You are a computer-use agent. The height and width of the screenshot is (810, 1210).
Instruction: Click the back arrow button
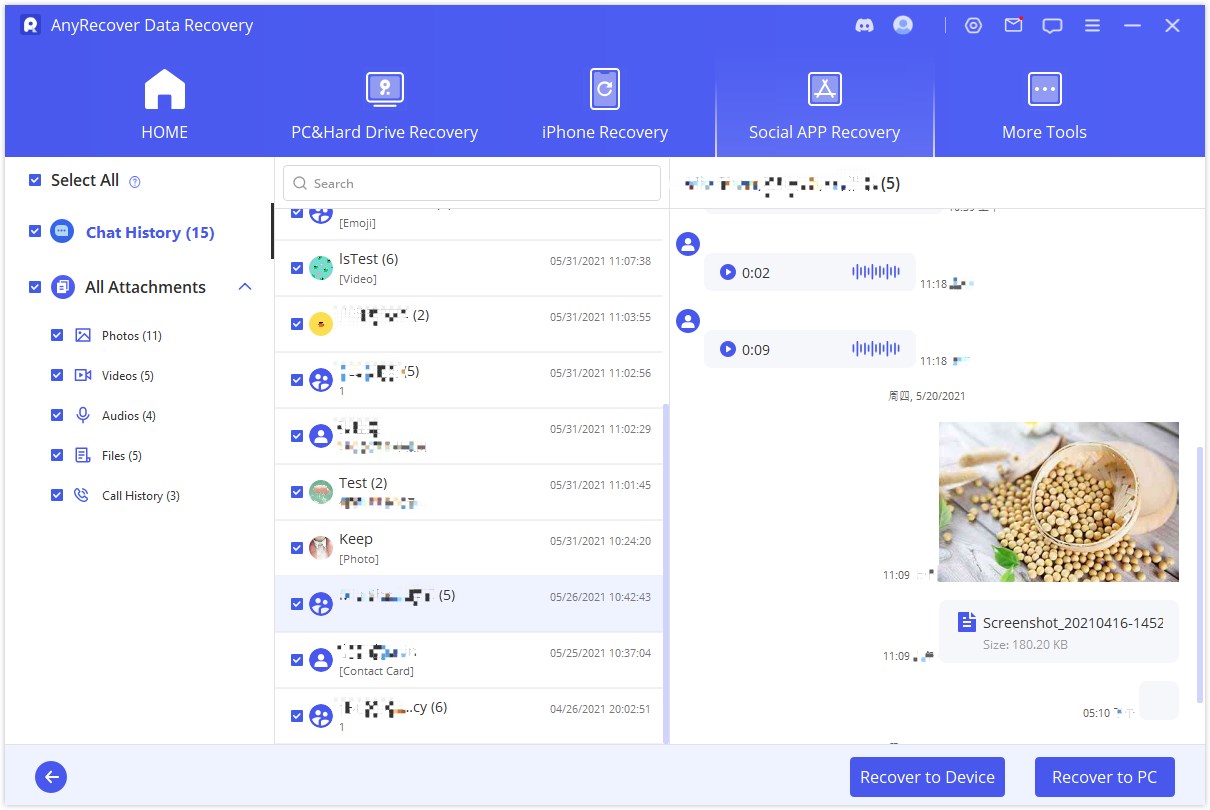tap(51, 777)
